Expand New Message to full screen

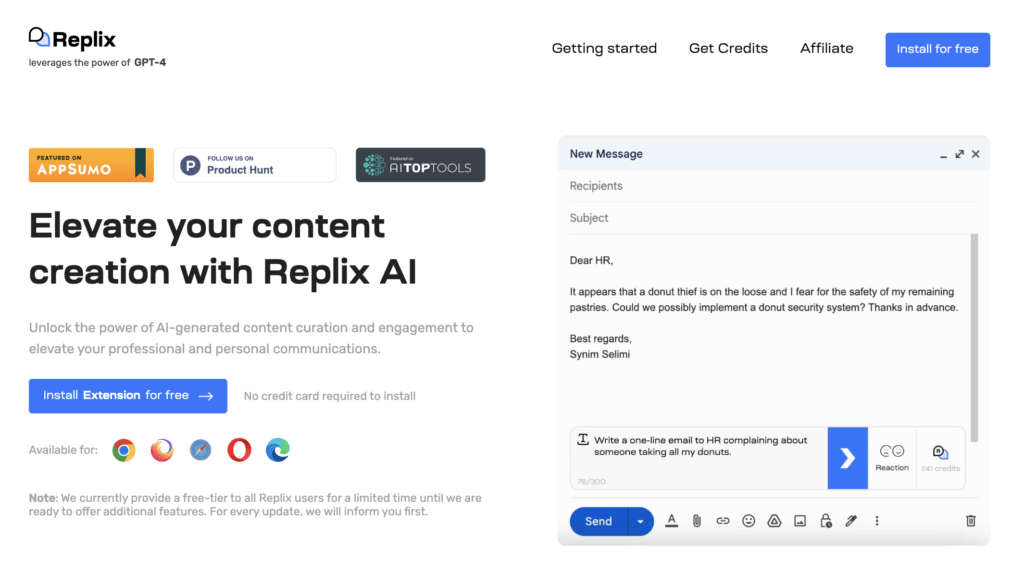pos(959,154)
